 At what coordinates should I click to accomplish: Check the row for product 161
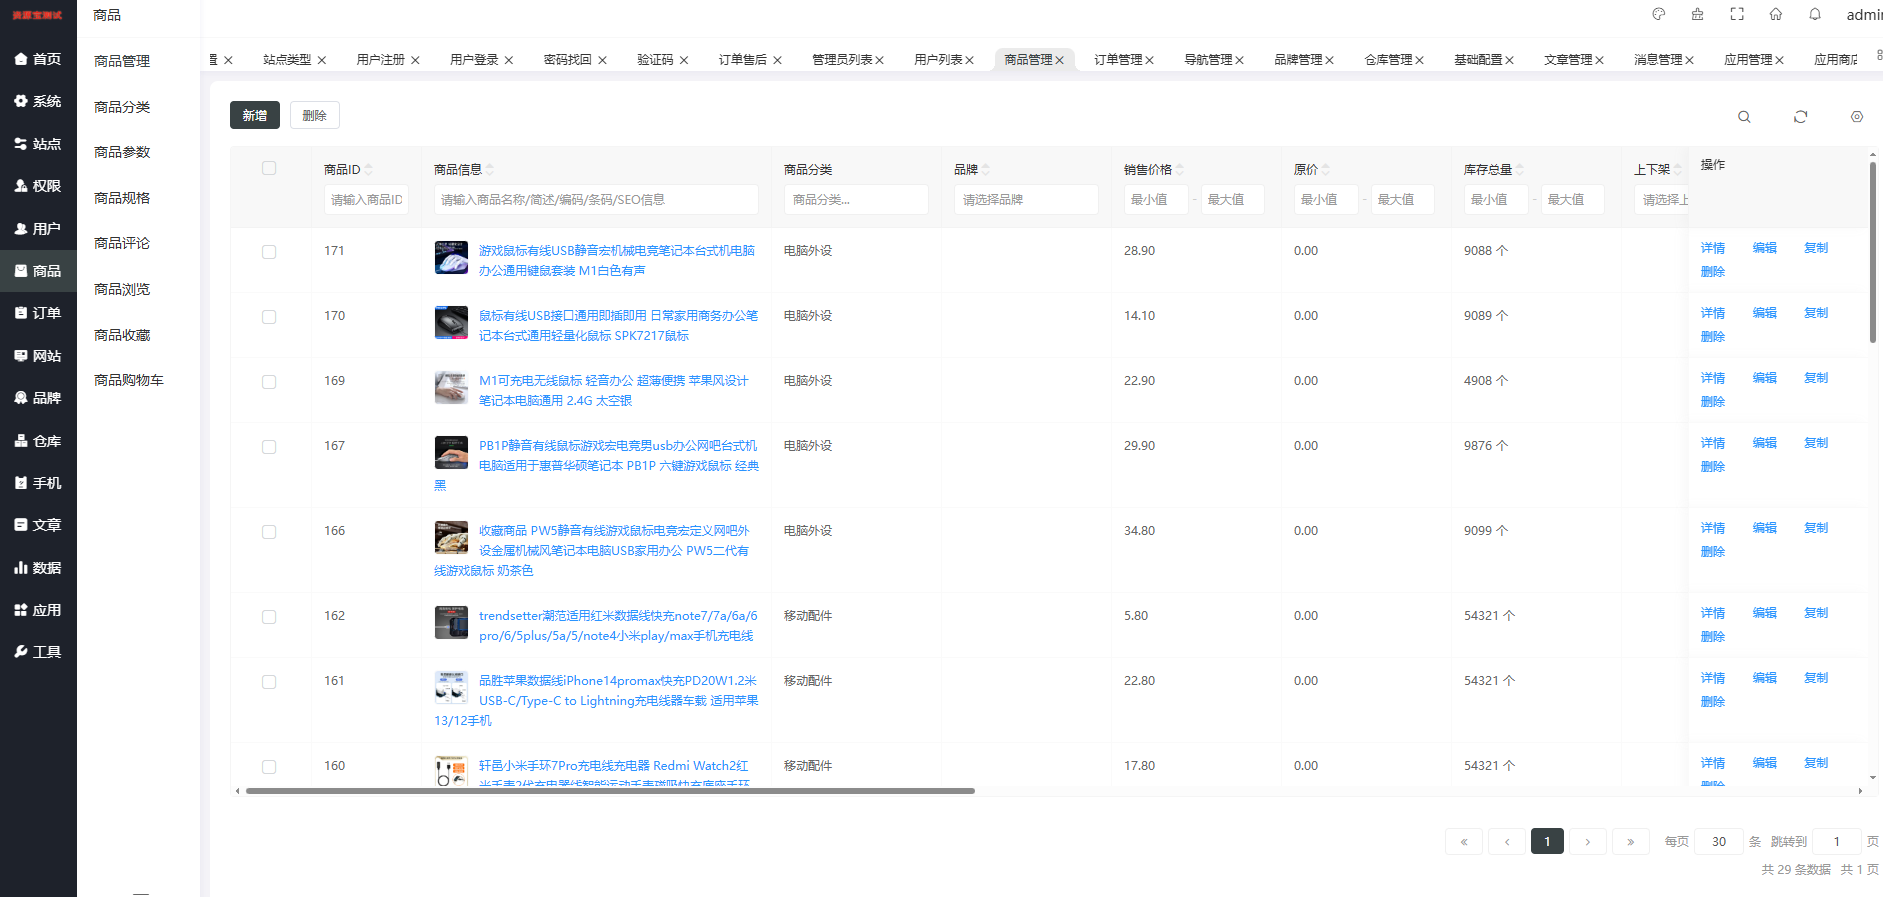coord(269,682)
